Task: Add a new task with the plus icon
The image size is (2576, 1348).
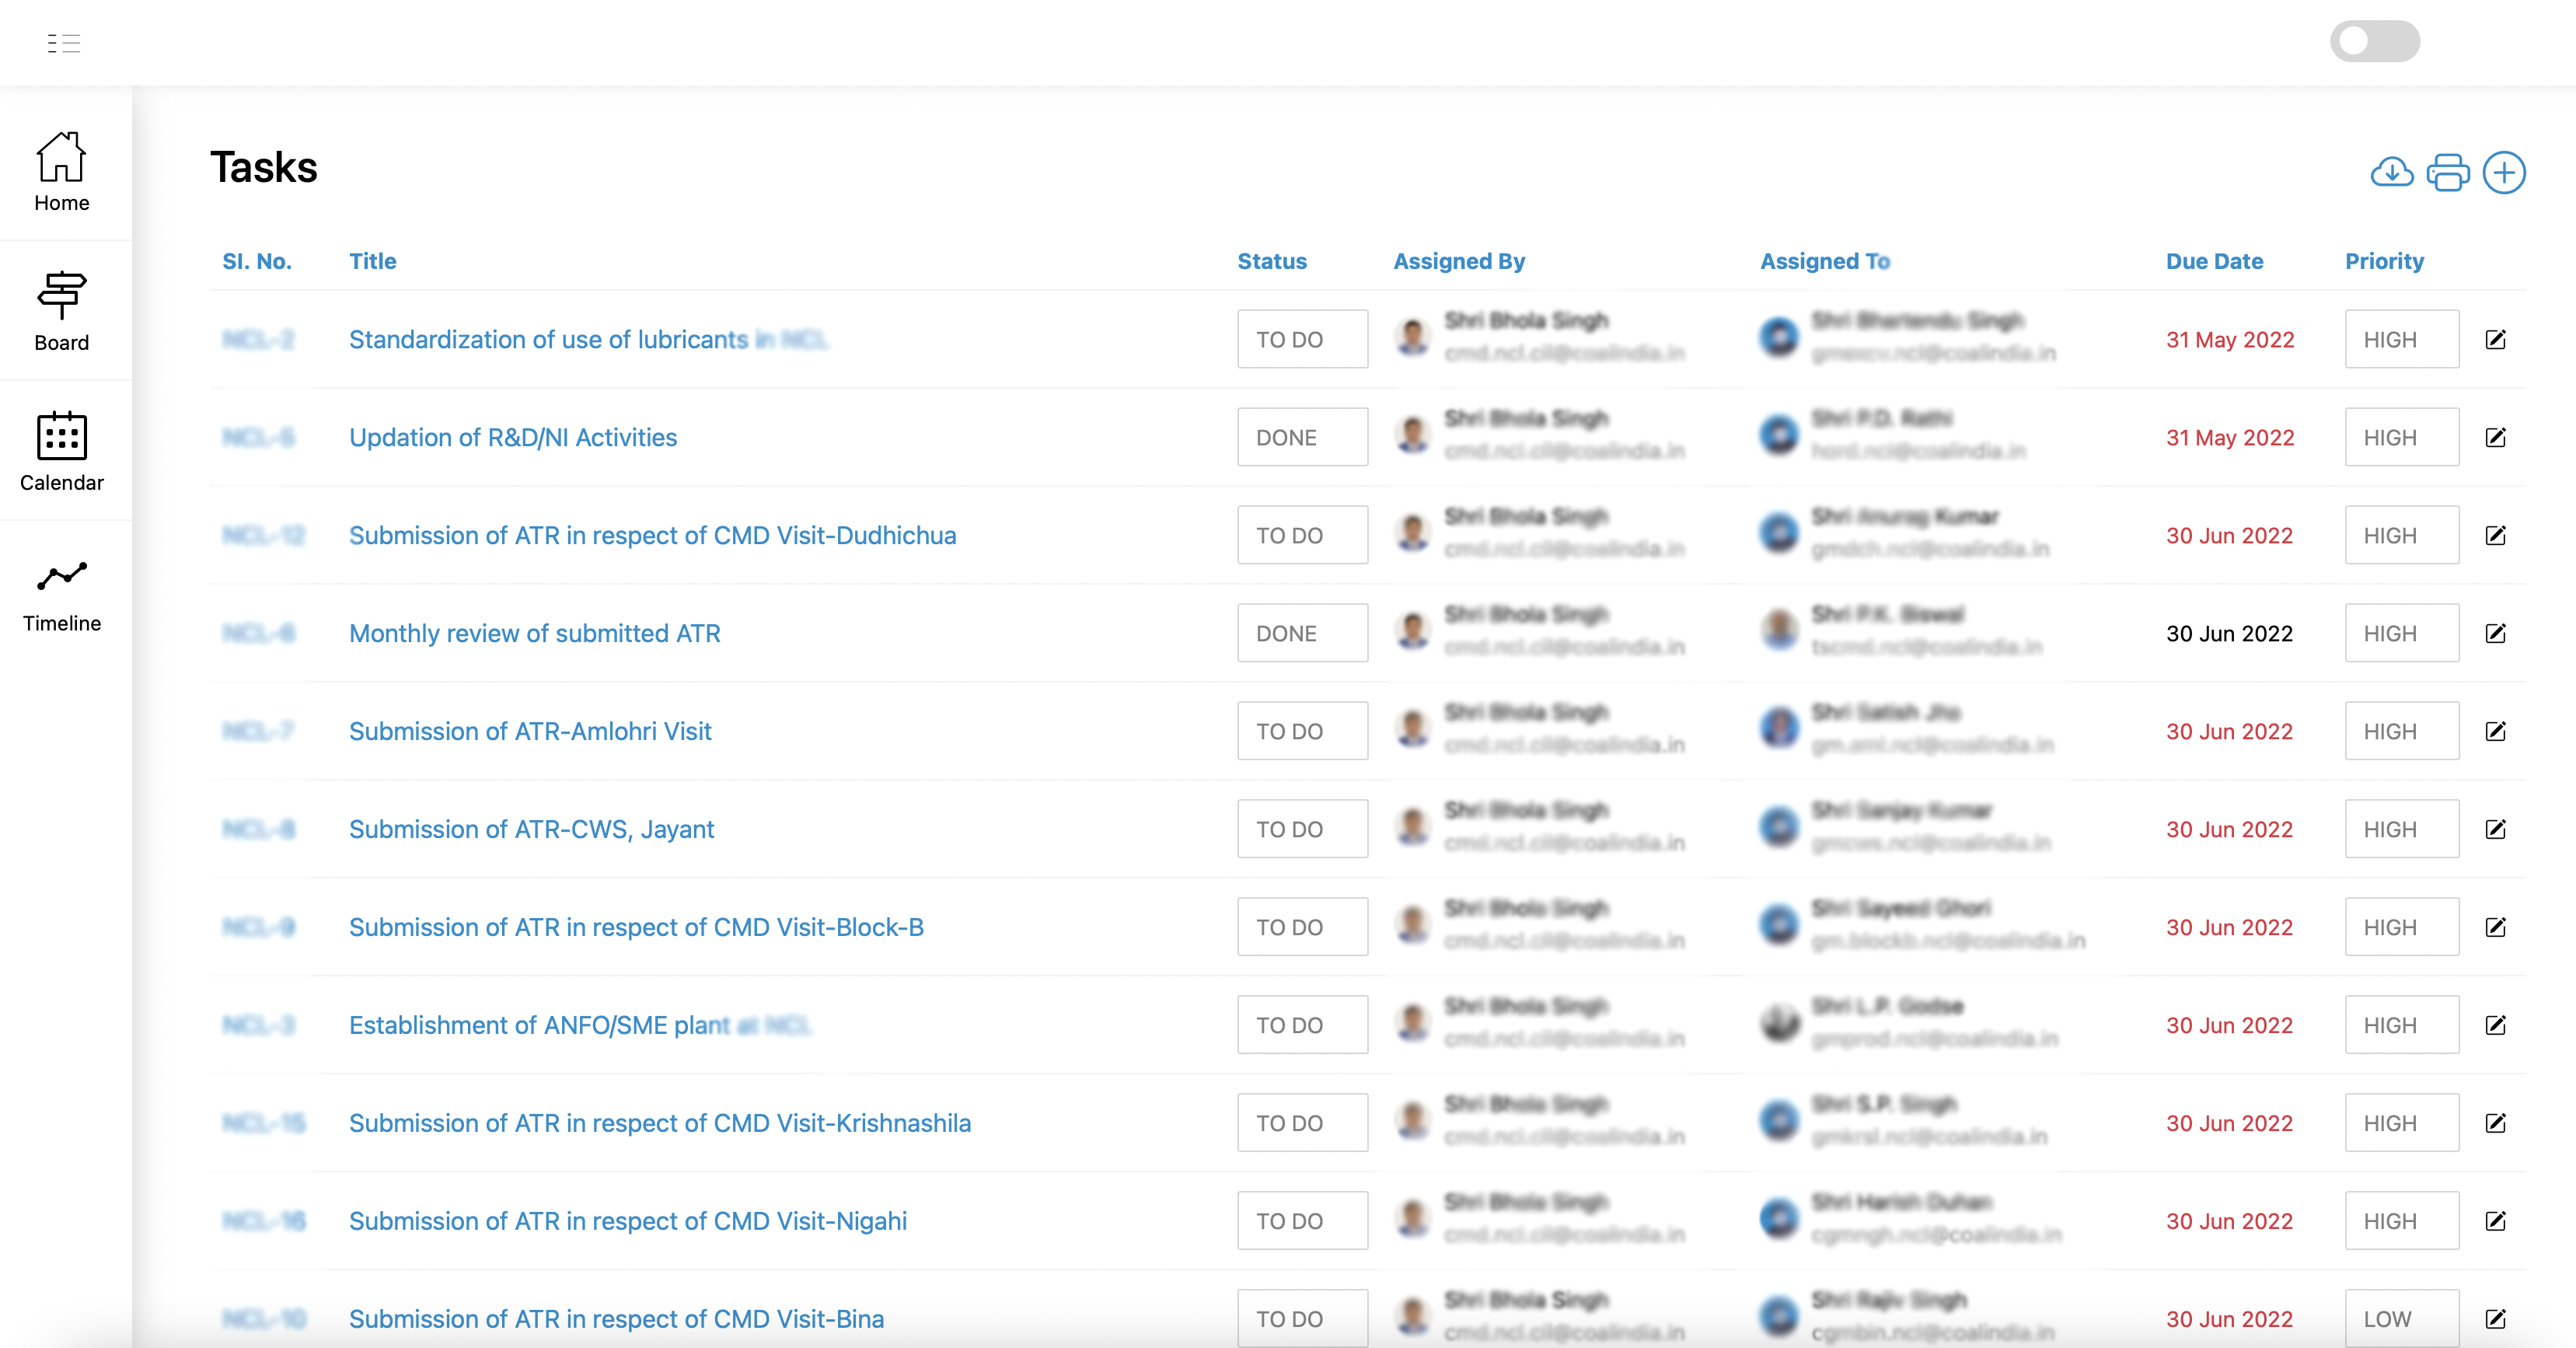Action: coord(2504,172)
